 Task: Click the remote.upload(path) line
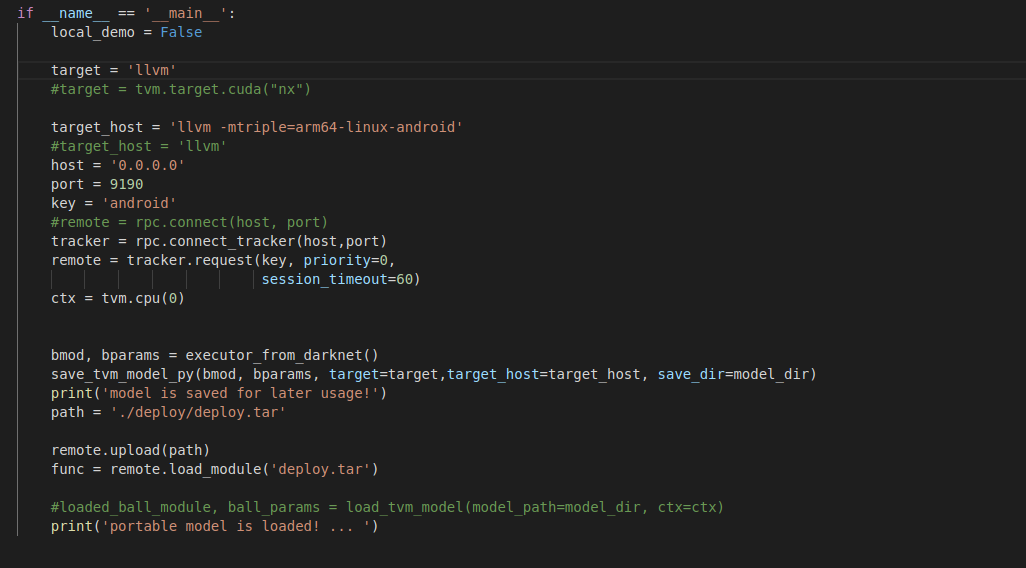tap(130, 450)
